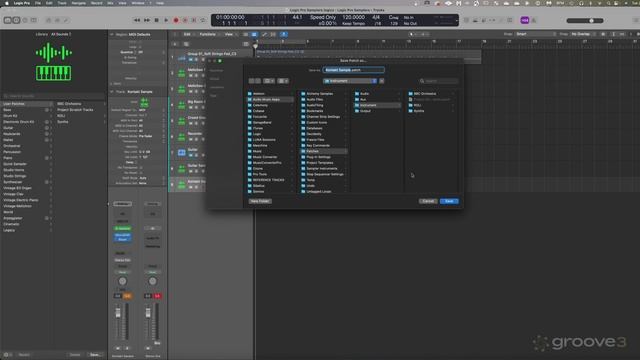Select GarageBand folder in dialog first column

coord(270,122)
